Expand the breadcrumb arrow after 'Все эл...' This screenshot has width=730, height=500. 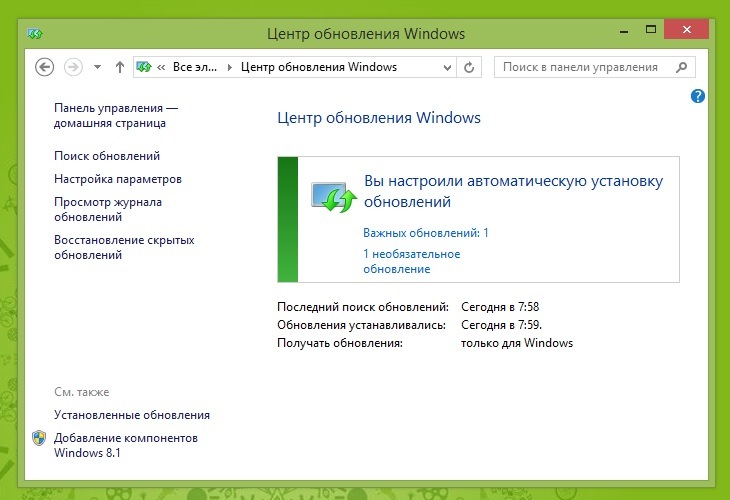(x=230, y=68)
